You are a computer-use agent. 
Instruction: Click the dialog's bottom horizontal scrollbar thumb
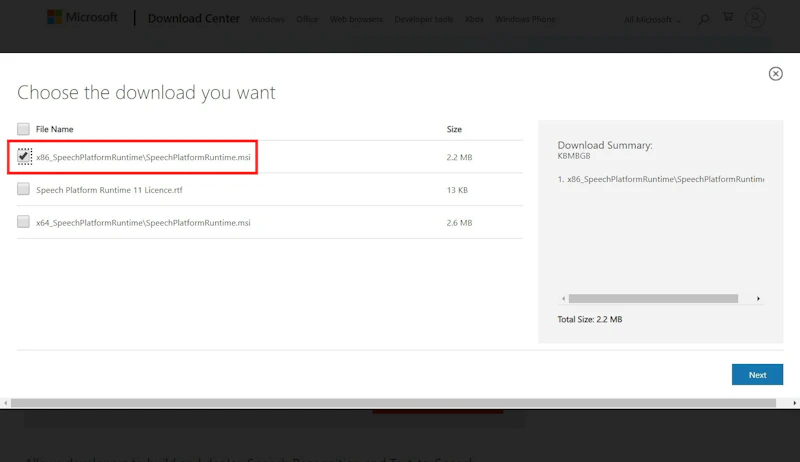393,403
